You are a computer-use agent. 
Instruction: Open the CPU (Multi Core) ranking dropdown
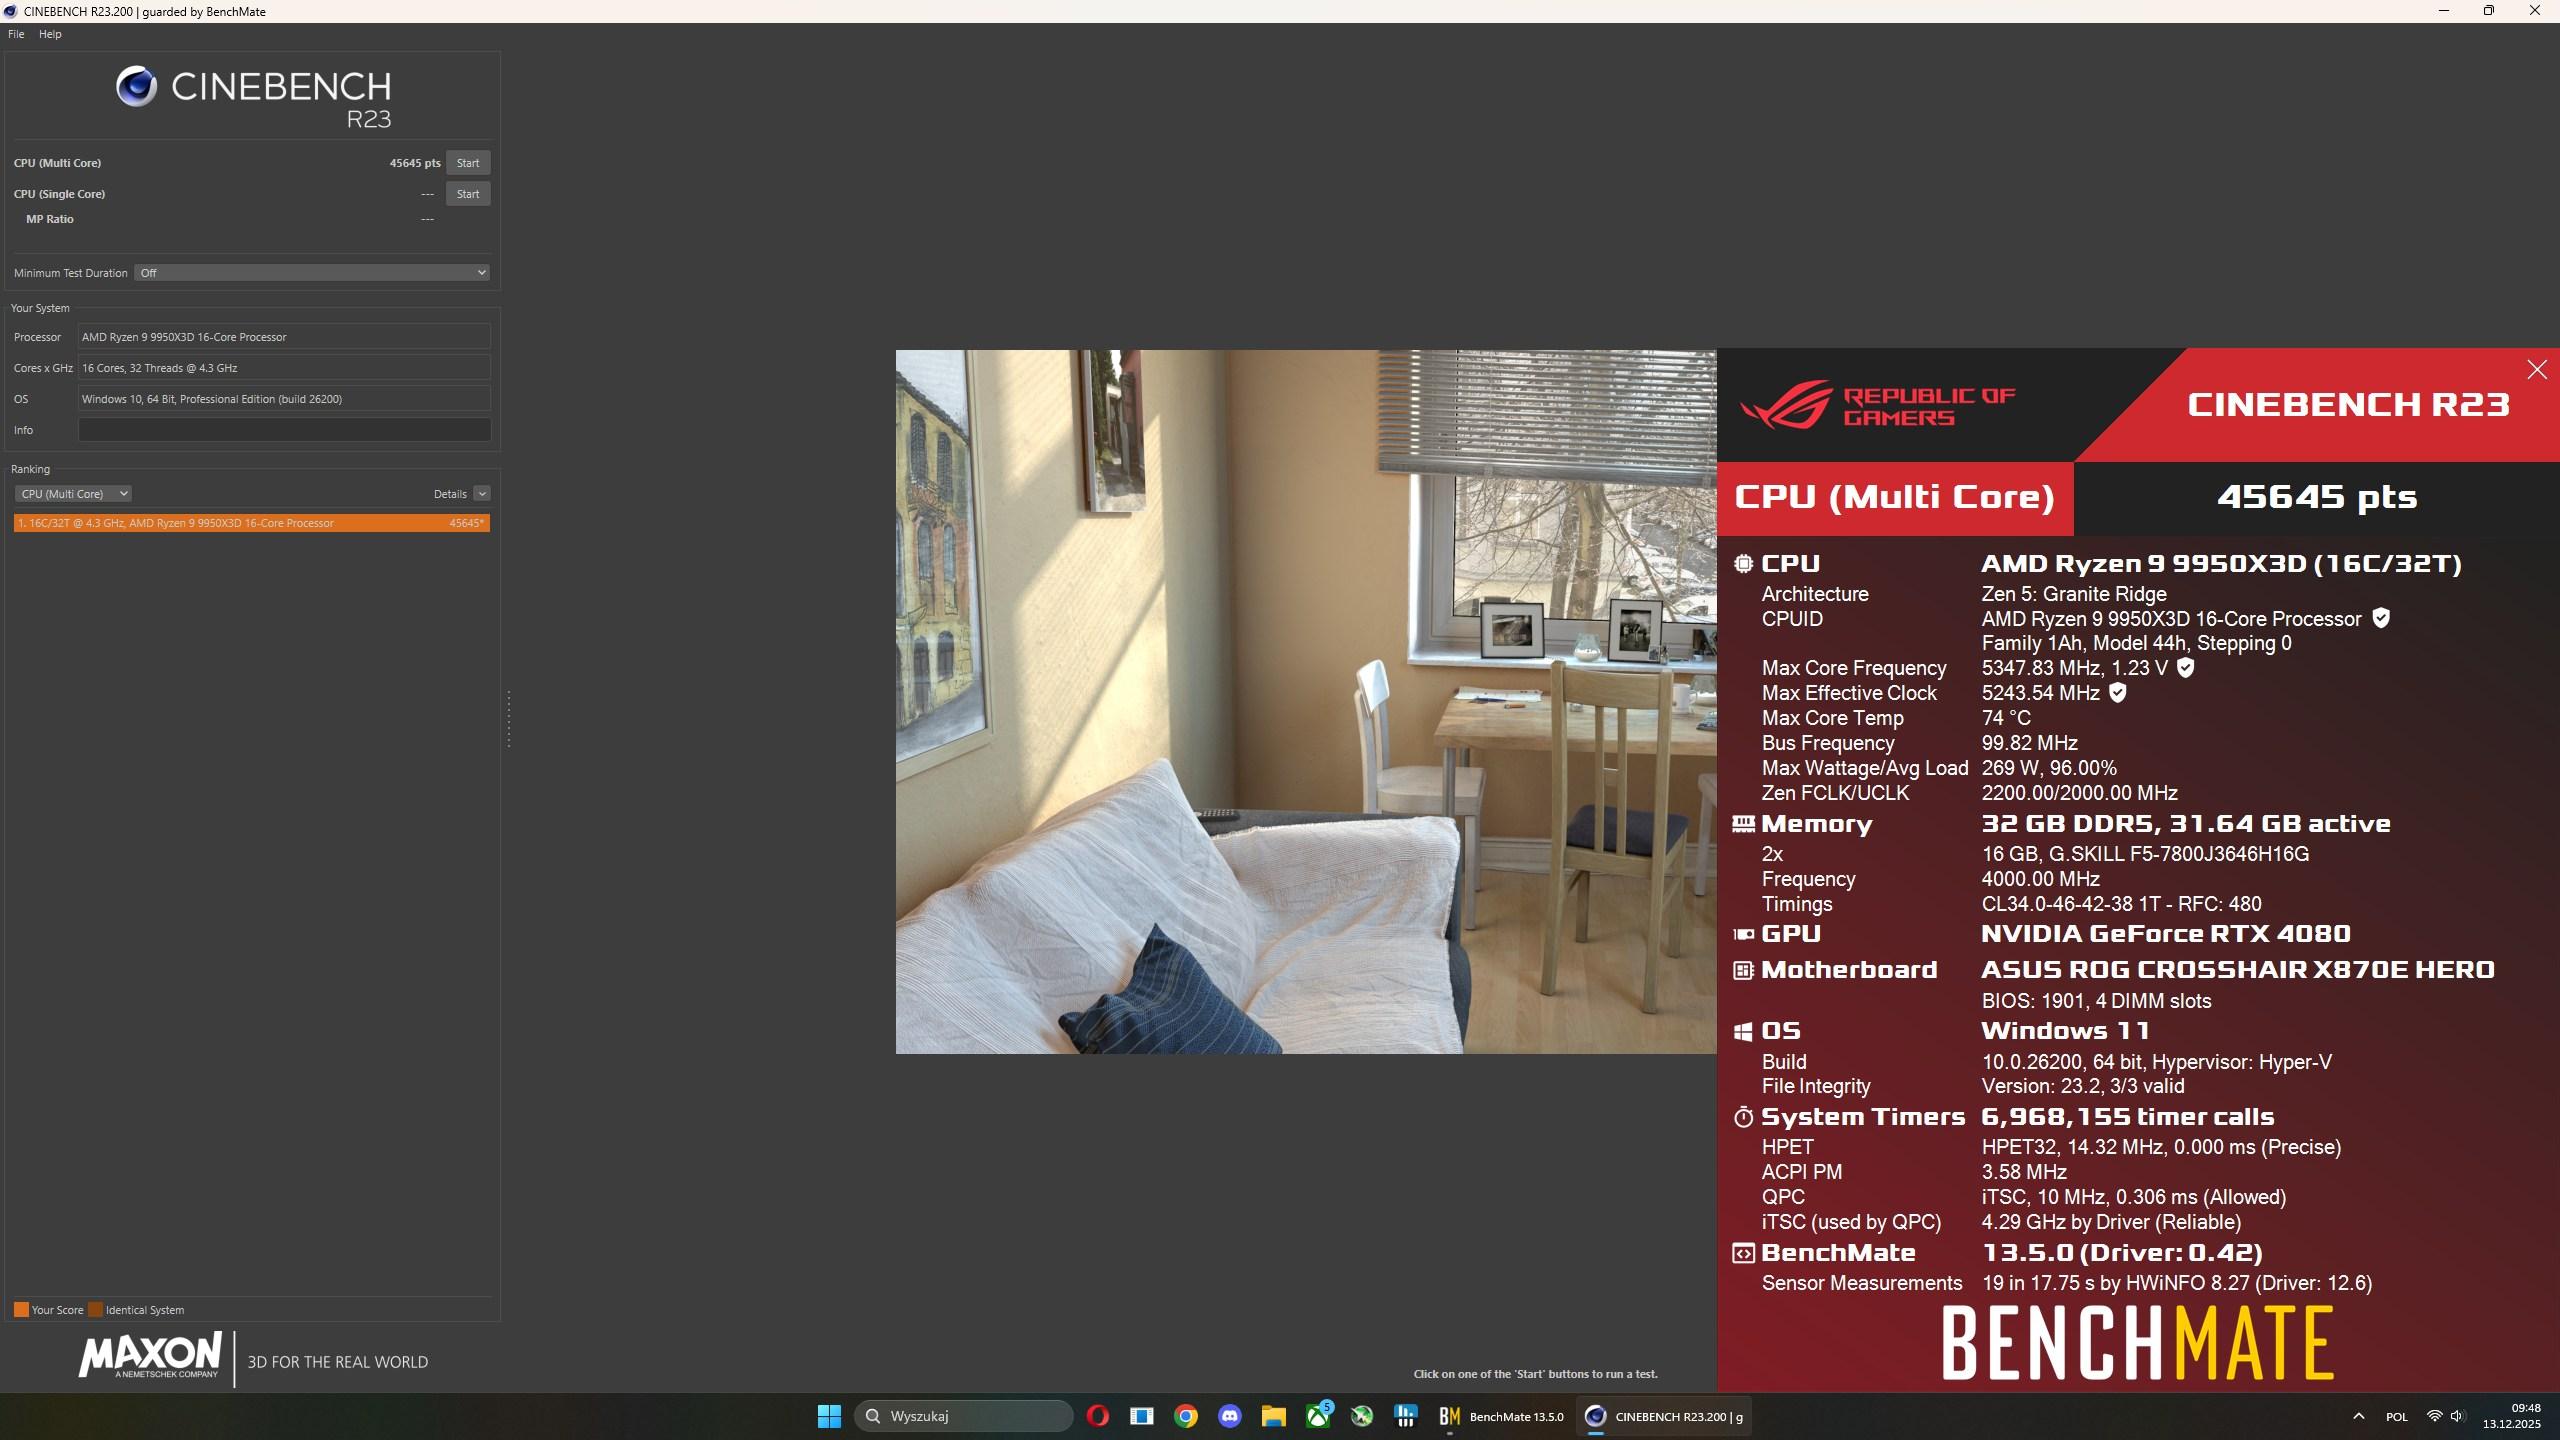(x=73, y=494)
